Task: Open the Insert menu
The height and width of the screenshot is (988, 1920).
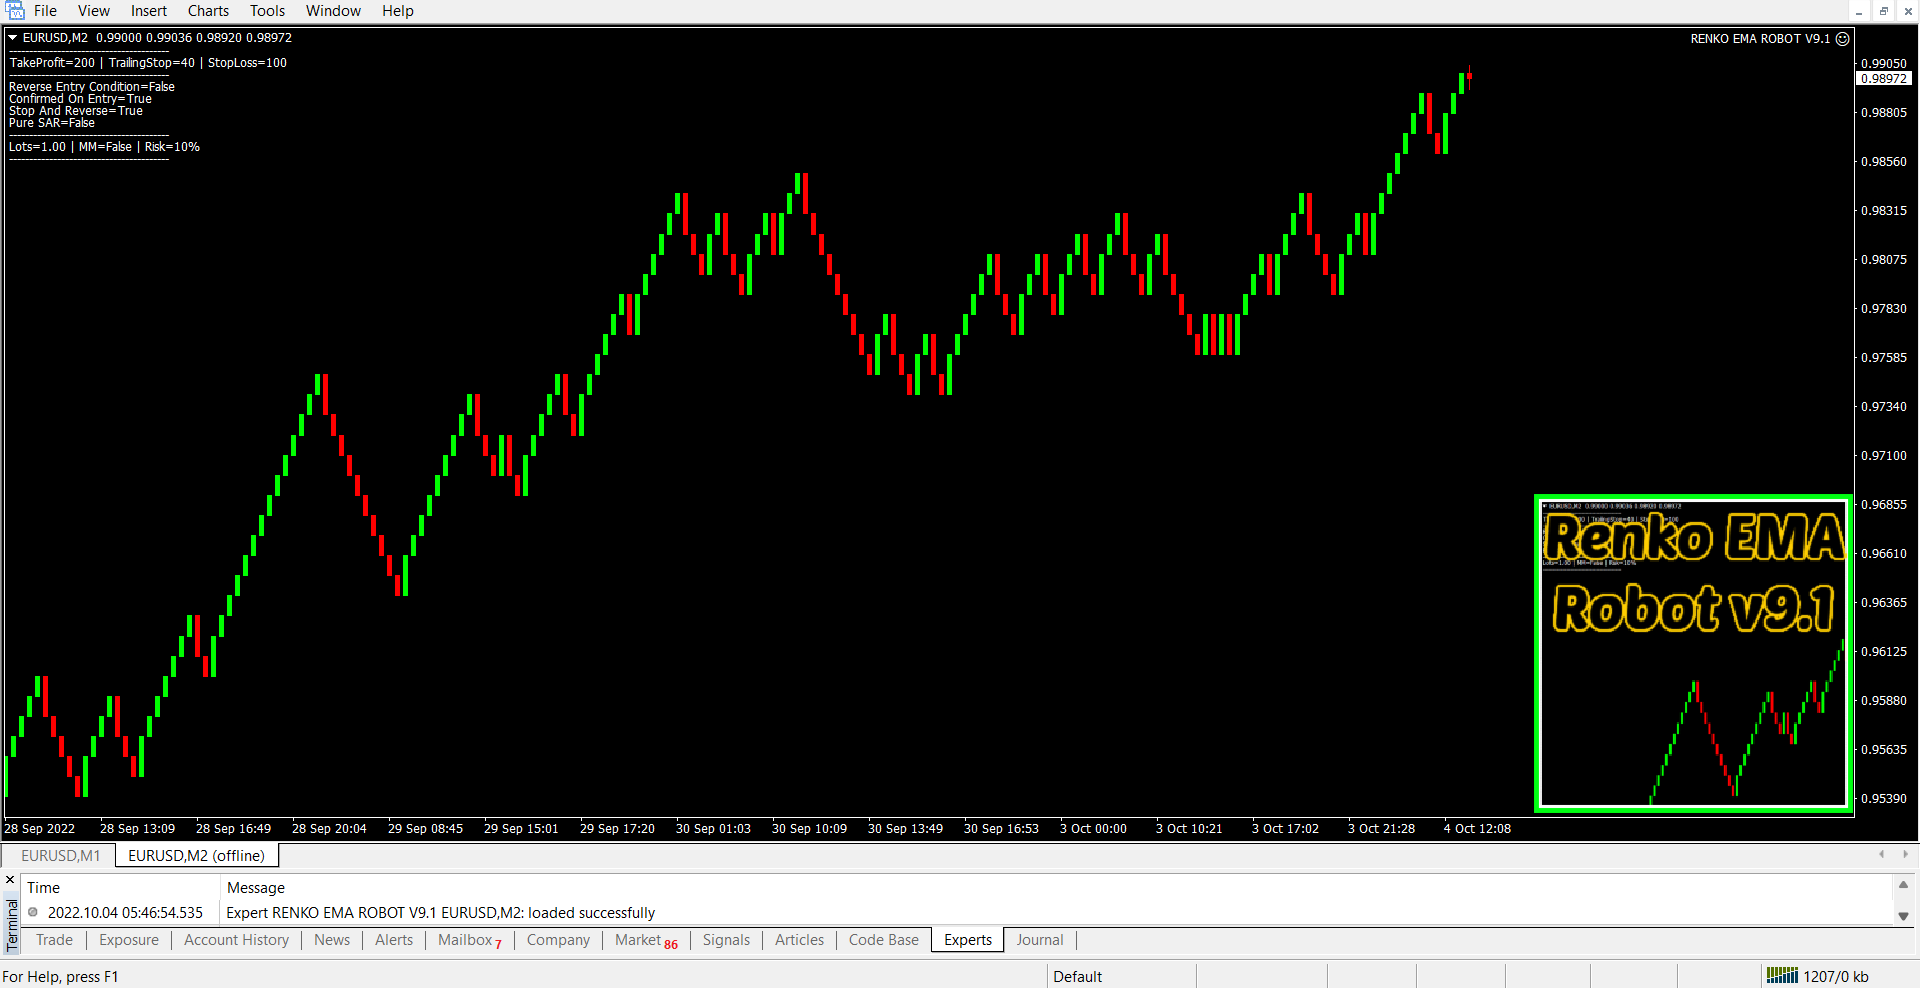Action: coord(149,11)
